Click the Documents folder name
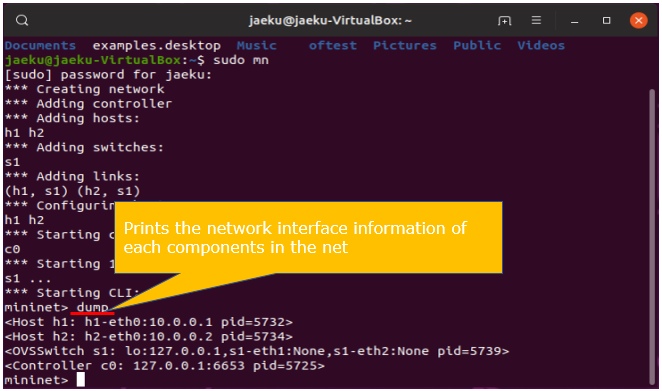Image resolution: width=662 pixels, height=391 pixels. (x=41, y=45)
